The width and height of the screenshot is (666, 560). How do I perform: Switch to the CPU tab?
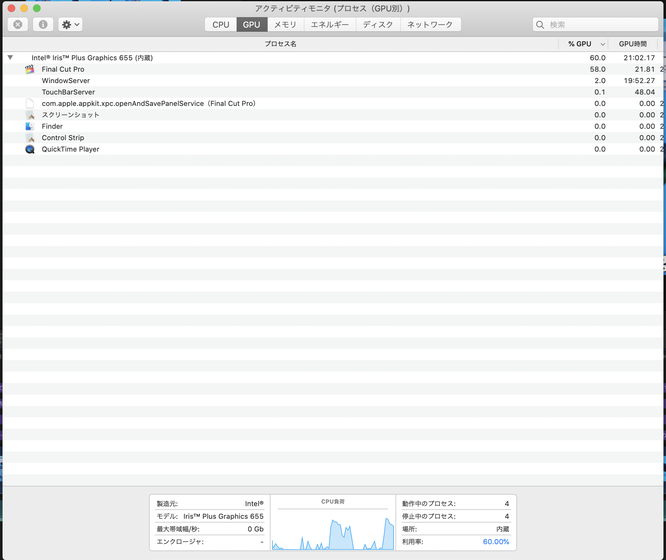[221, 25]
